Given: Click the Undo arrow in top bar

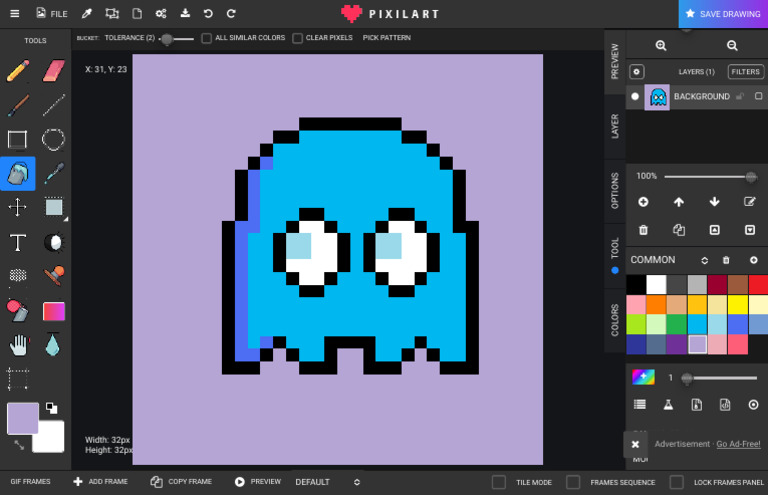Looking at the screenshot, I should [208, 14].
